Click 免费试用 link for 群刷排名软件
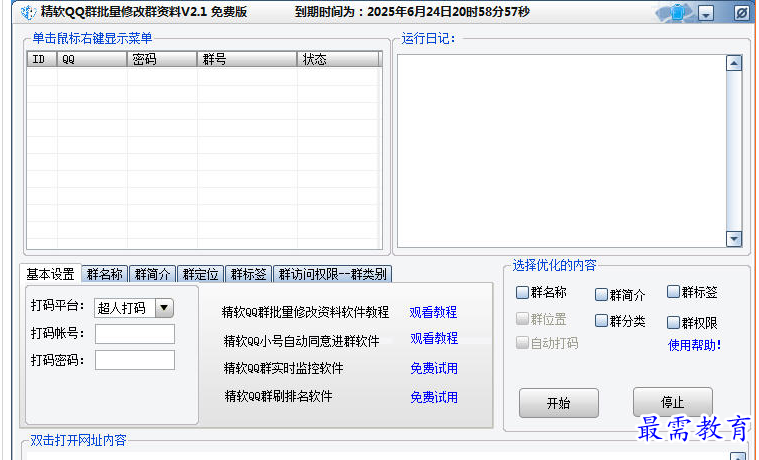 coord(434,397)
